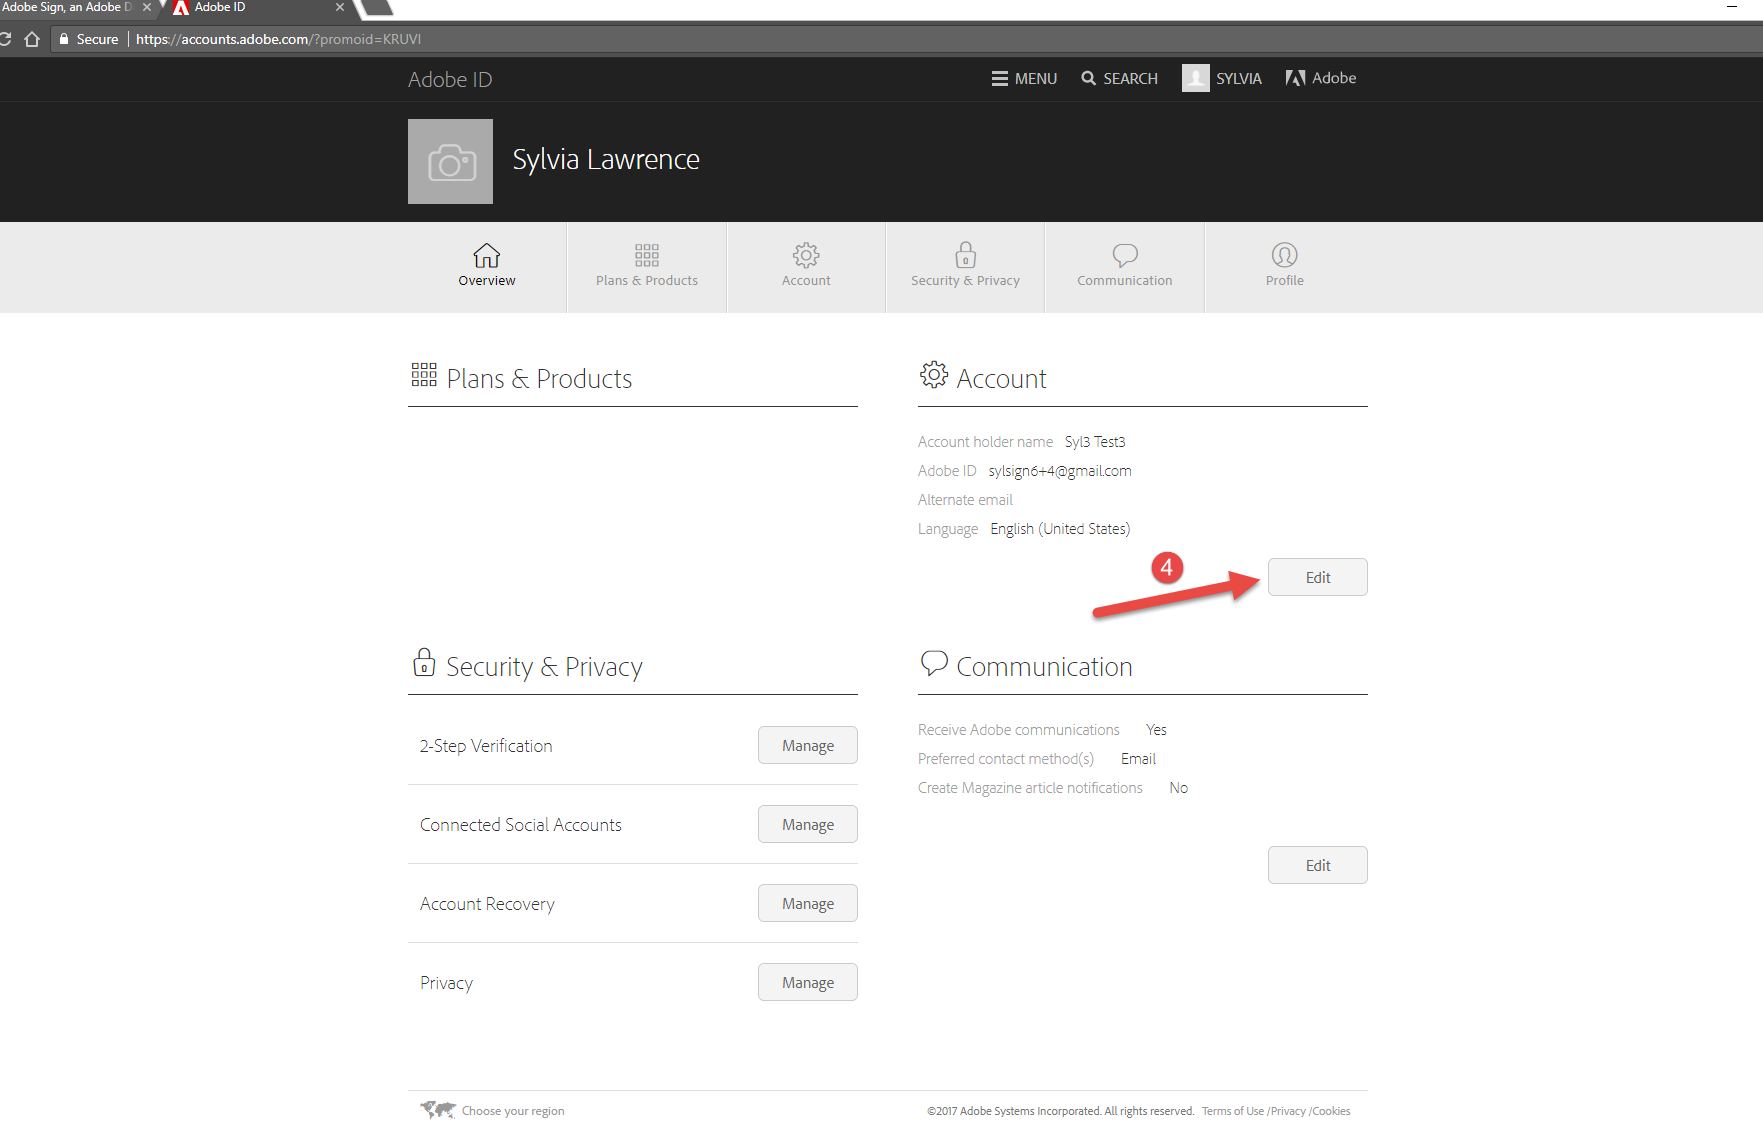Click the Alternate email label
Image resolution: width=1763 pixels, height=1146 pixels.
point(965,500)
